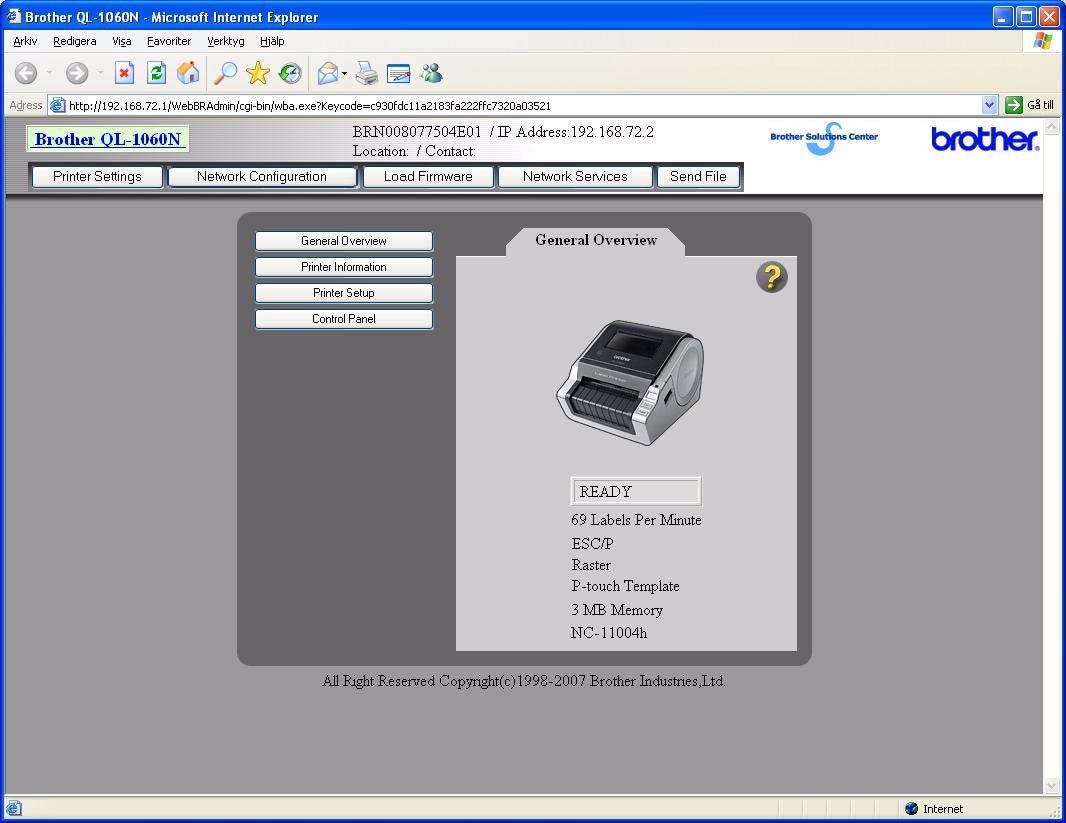1066x823 pixels.
Task: Click the '3 MB Memory' text
Action: 617,610
